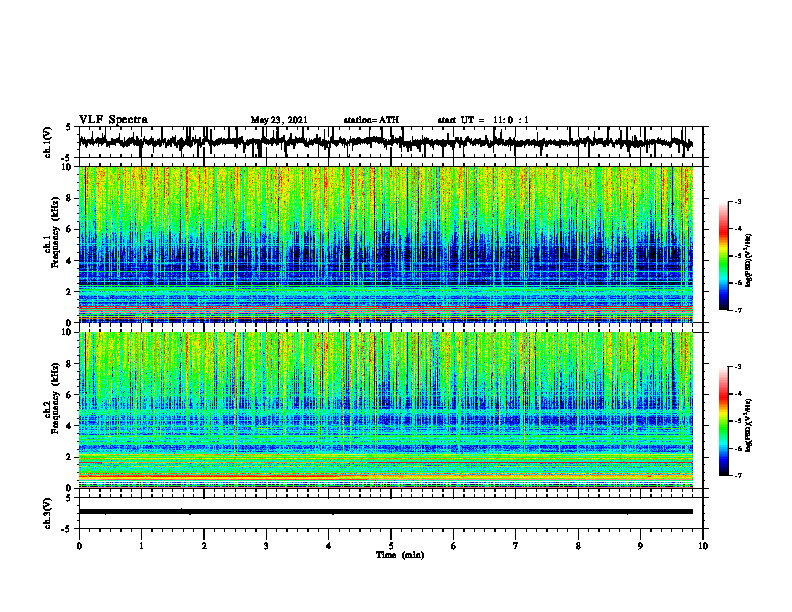Click the "ch.3(V)" axis label
The width and height of the screenshot is (792, 612).
pyautogui.click(x=48, y=513)
